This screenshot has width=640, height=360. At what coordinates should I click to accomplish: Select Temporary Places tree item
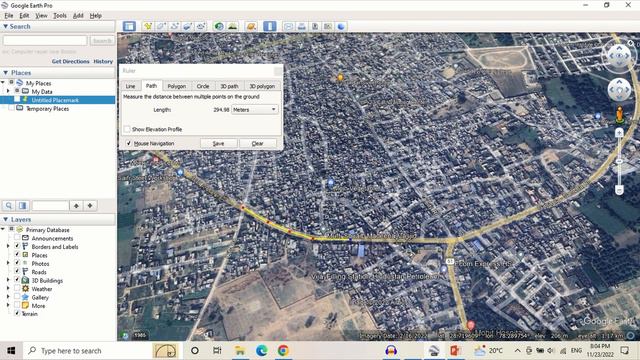47,109
